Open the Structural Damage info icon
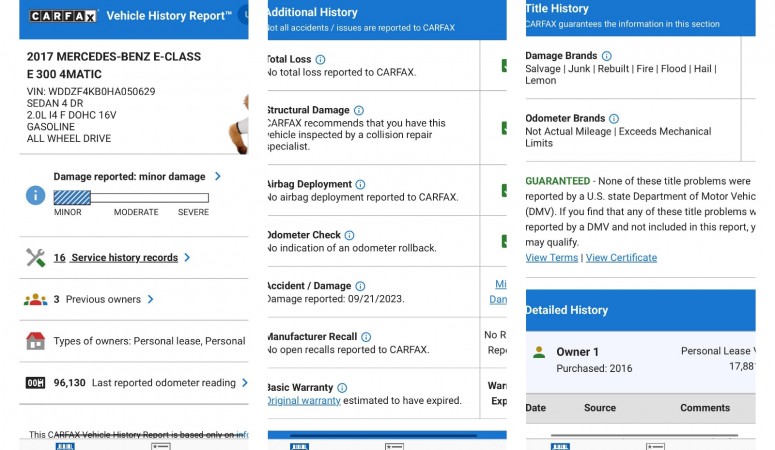775x450 pixels. click(359, 110)
